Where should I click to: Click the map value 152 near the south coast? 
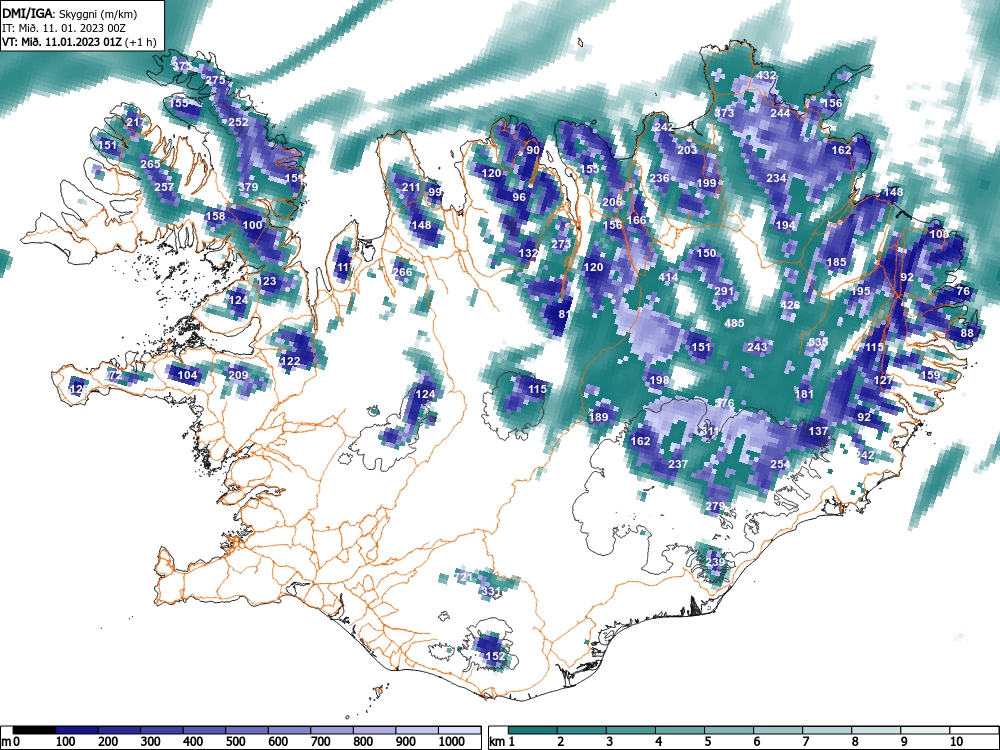point(496,656)
